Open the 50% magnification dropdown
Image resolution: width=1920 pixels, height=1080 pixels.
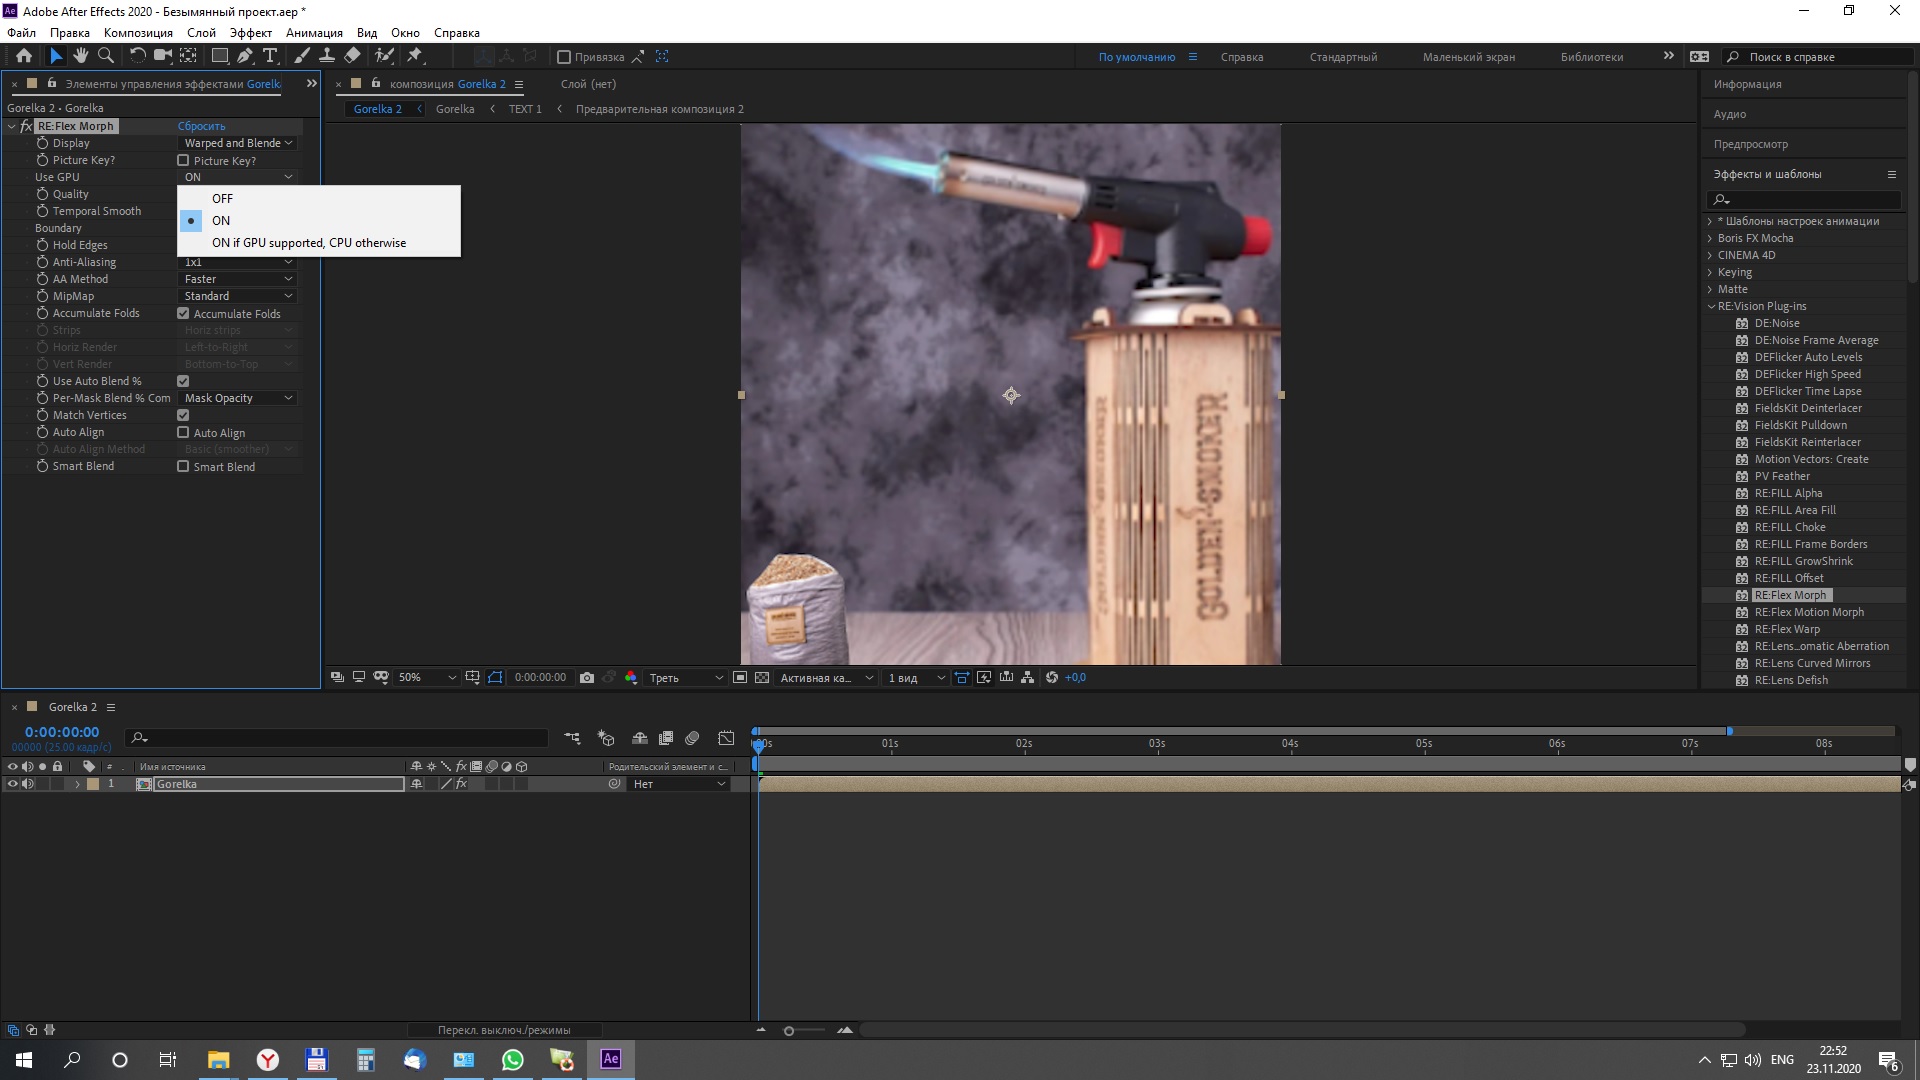427,677
